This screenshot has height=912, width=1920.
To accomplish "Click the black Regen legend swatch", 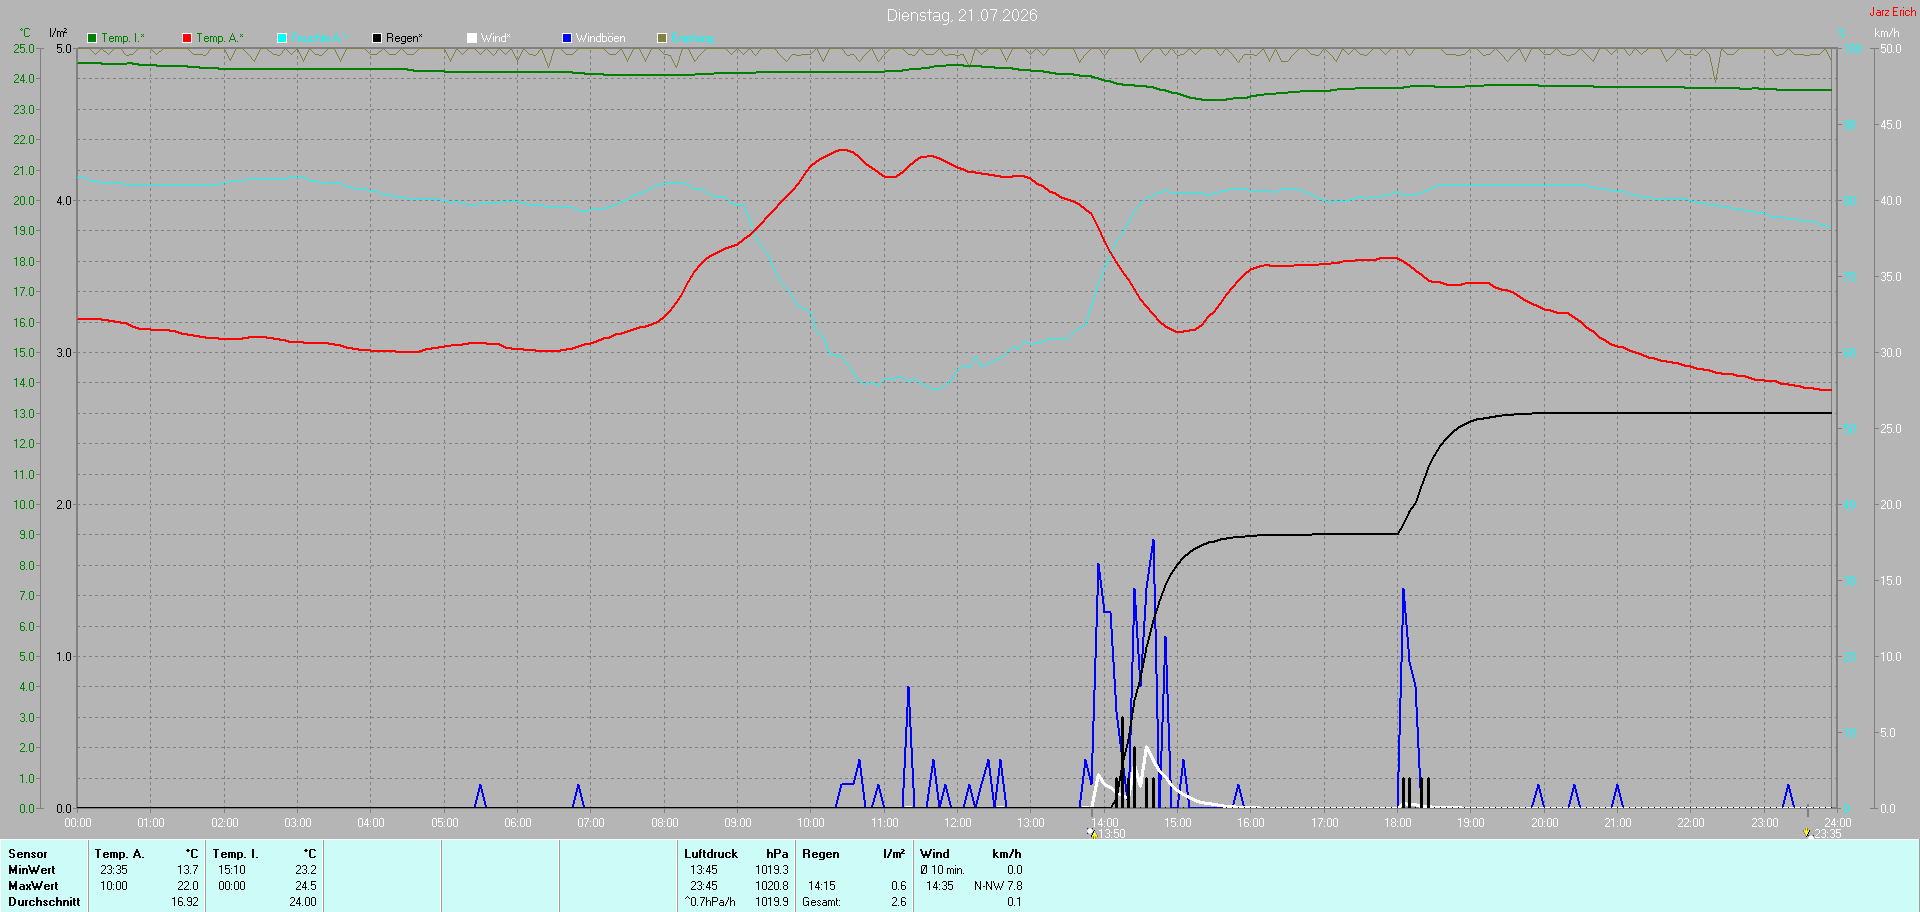I will coord(377,38).
